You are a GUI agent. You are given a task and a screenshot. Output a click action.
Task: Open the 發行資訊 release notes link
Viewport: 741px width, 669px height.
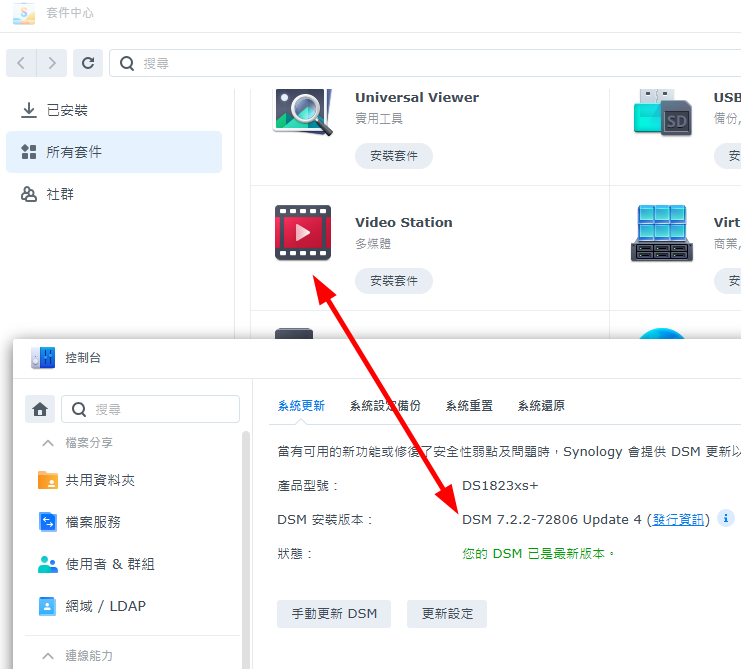(678, 520)
